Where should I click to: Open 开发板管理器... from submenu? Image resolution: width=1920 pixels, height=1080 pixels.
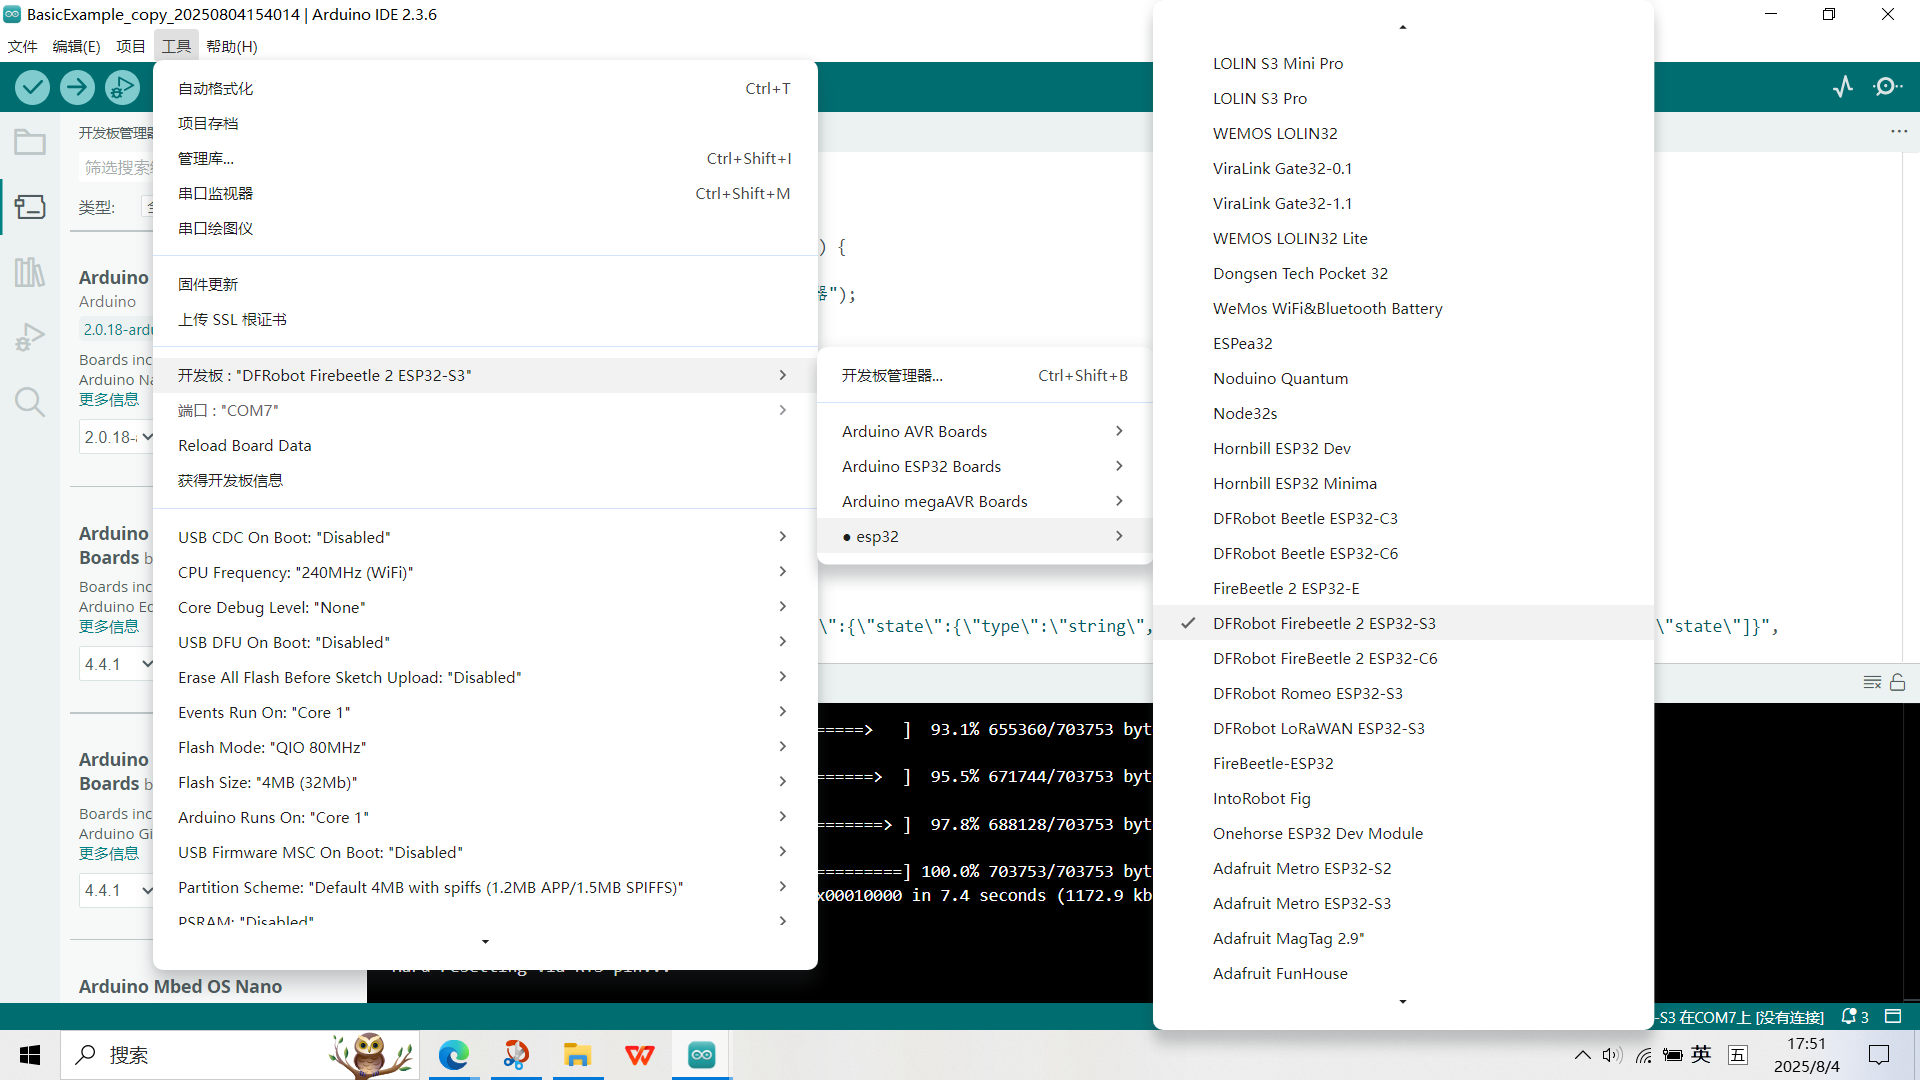(x=985, y=375)
